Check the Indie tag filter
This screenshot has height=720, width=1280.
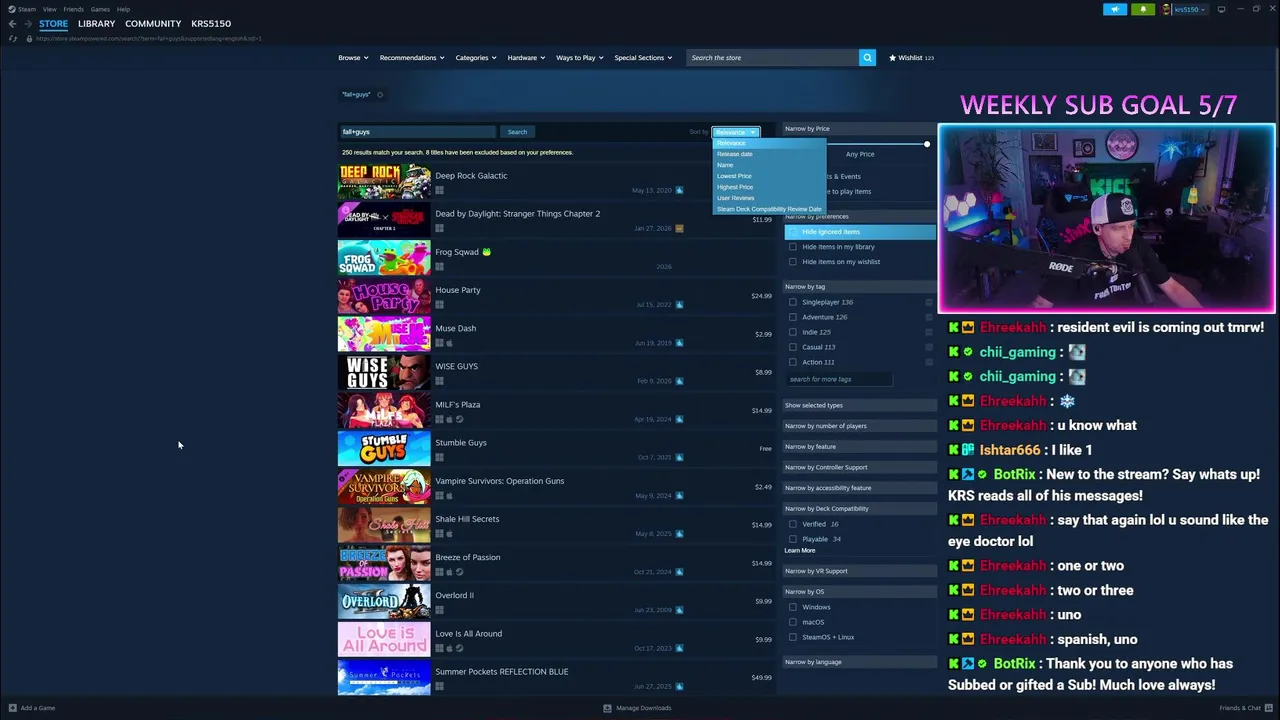pyautogui.click(x=793, y=332)
